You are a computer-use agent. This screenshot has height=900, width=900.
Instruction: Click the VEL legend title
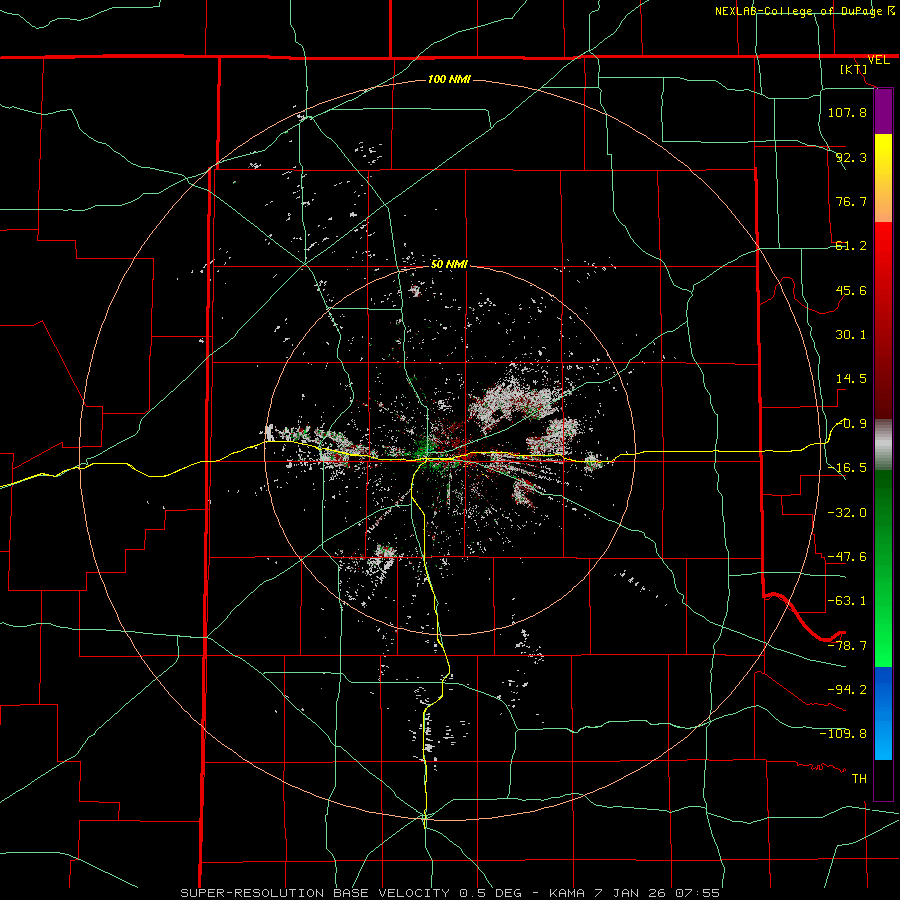click(878, 60)
